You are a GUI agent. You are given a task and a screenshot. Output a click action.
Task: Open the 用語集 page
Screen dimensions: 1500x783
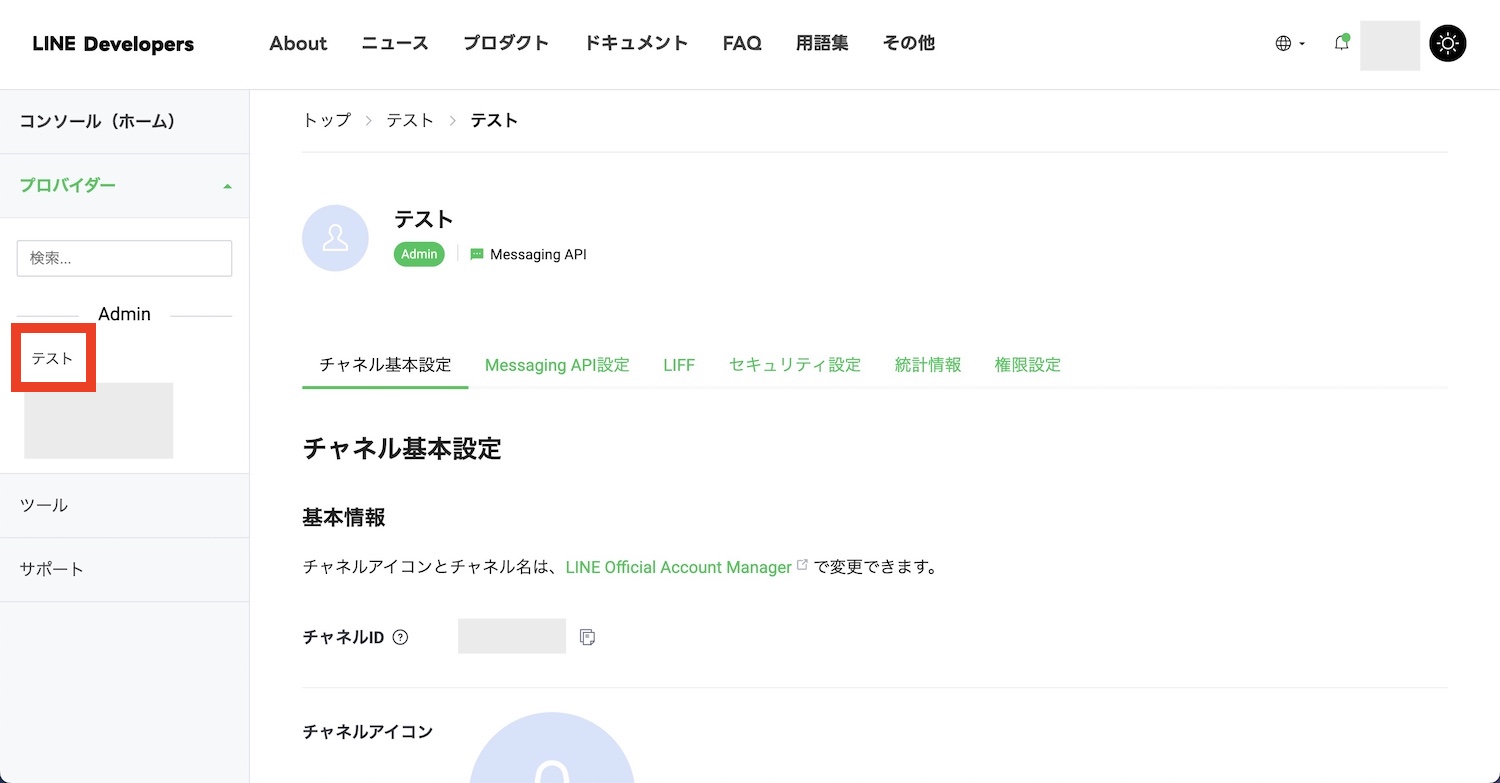tap(822, 43)
